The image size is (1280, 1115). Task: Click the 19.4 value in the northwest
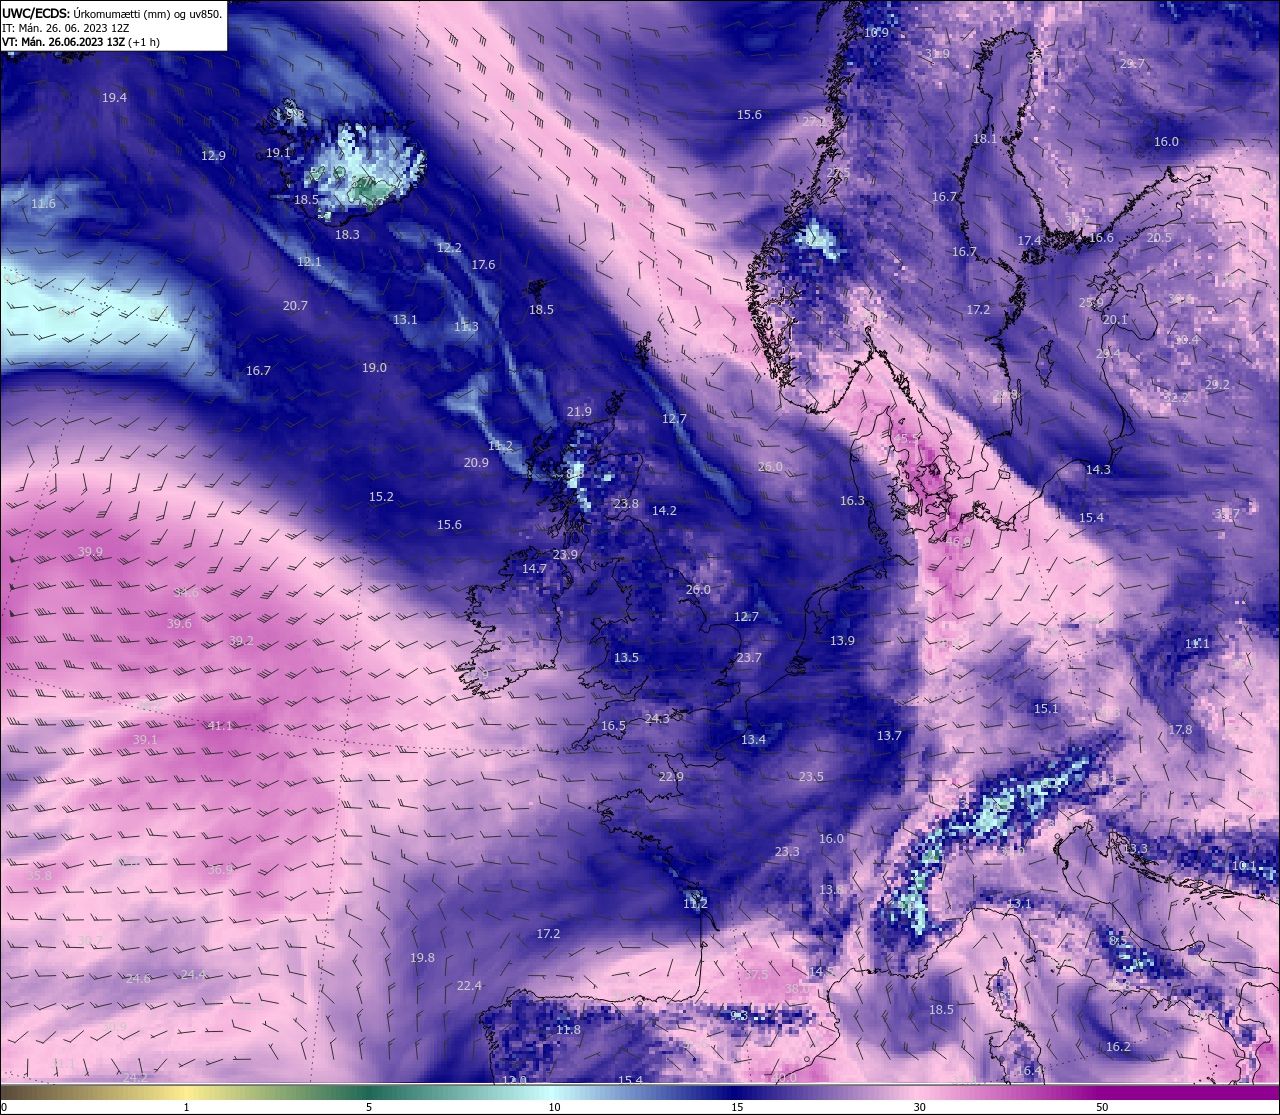(114, 98)
